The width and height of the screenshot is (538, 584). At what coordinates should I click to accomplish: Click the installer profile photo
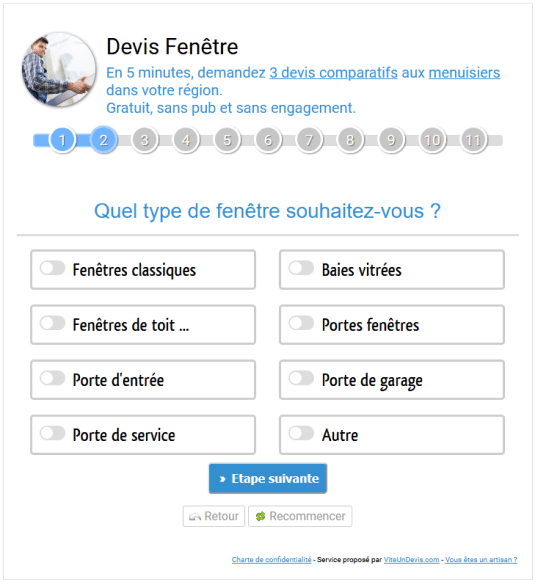tap(59, 70)
